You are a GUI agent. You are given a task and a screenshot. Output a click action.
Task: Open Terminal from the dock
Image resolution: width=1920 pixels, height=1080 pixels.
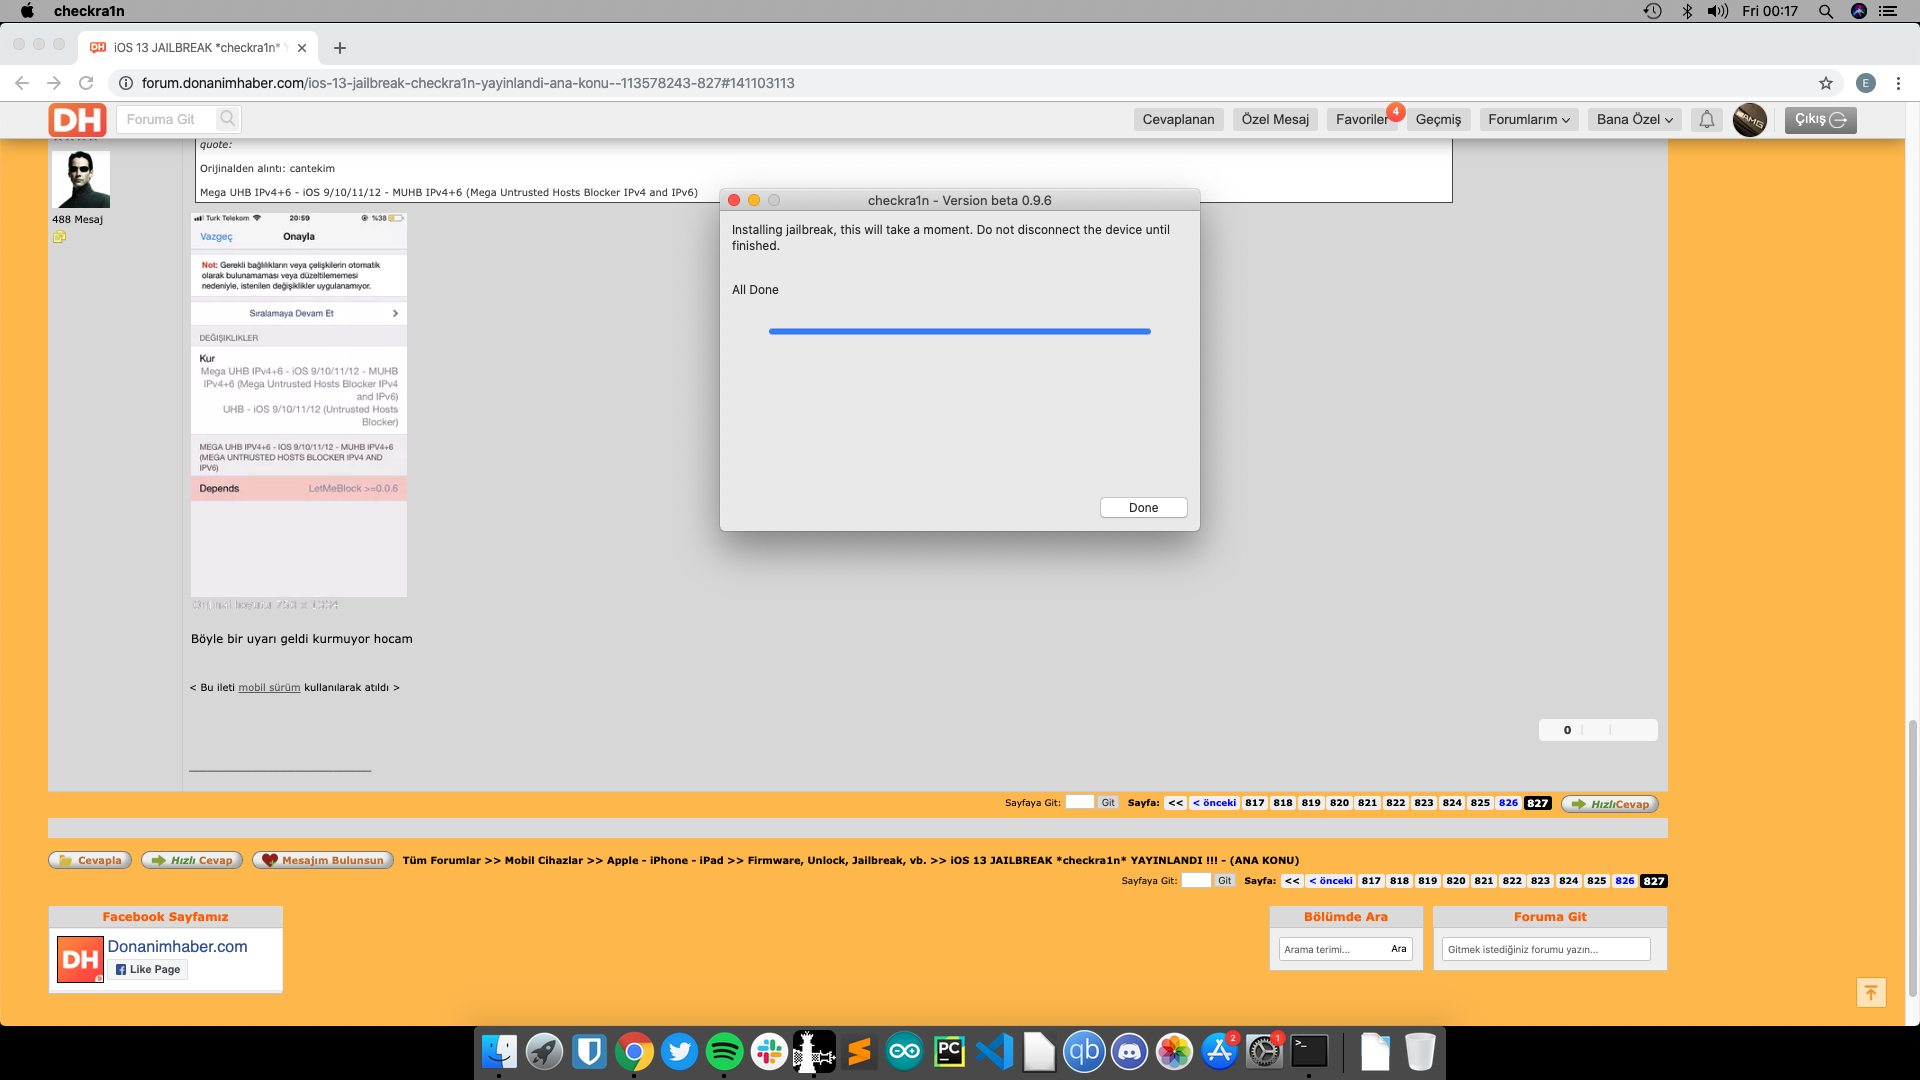coord(1309,1052)
